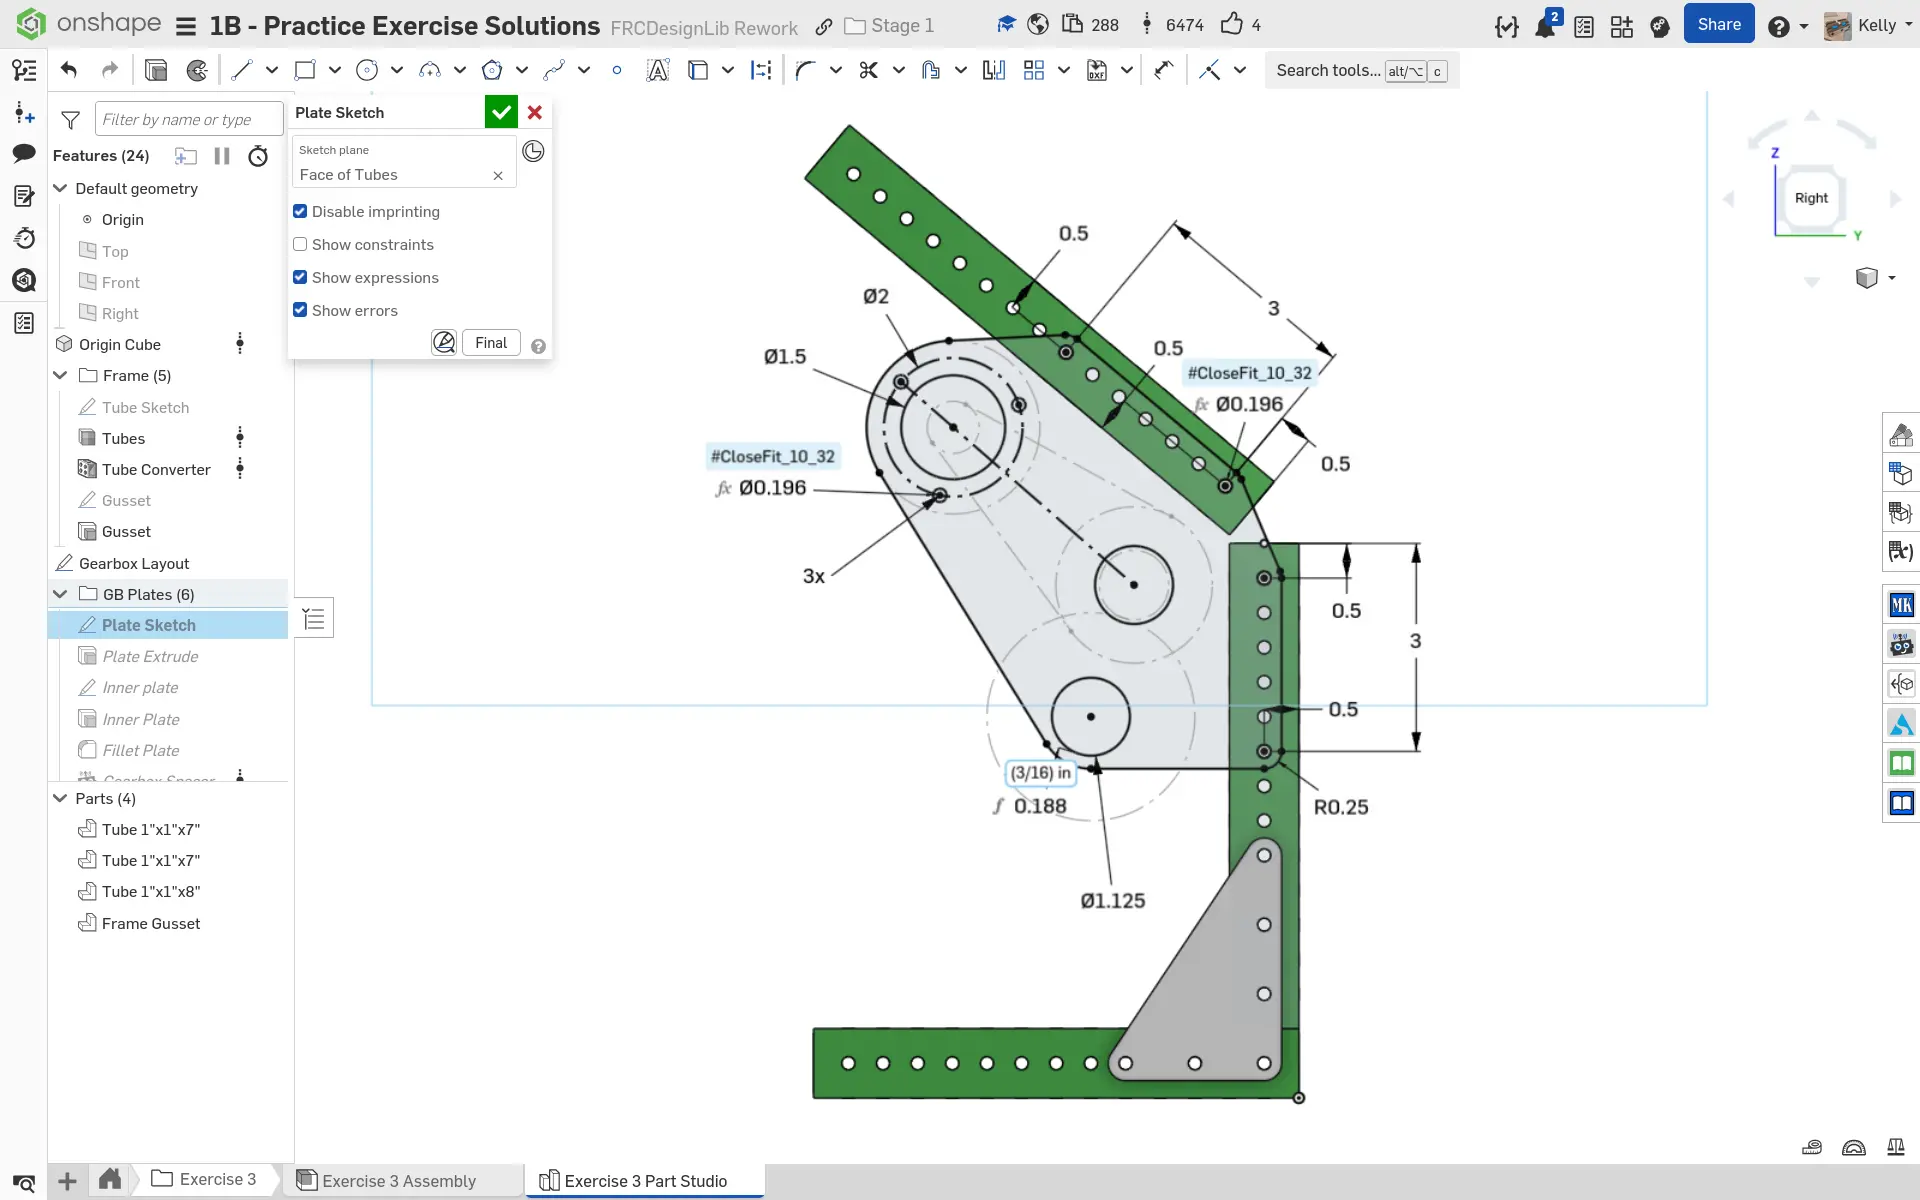The image size is (1920, 1200).
Task: Click the blue Share button
Action: click(x=1718, y=25)
